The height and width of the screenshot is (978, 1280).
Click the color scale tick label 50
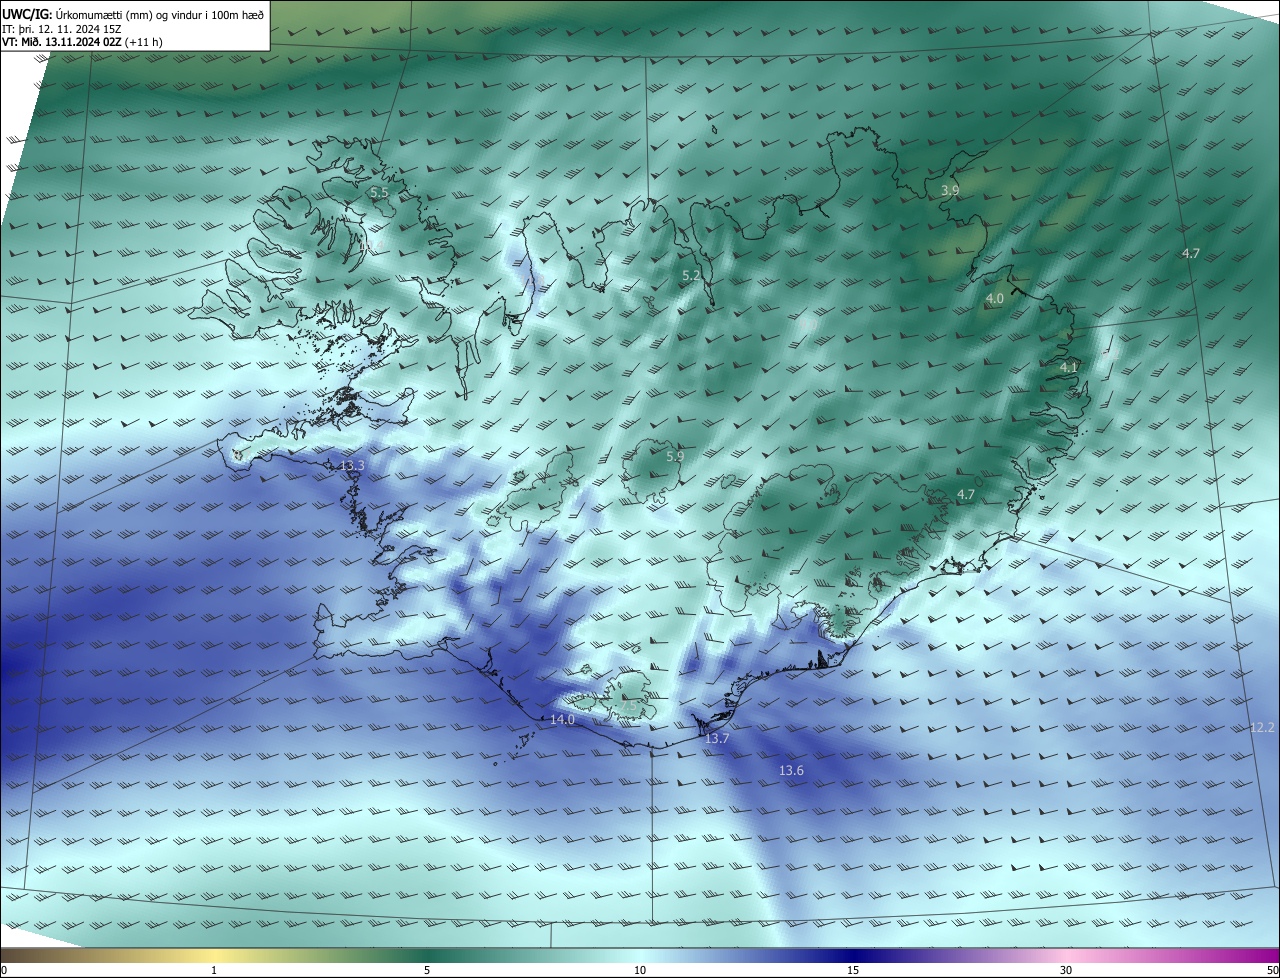[1272, 970]
